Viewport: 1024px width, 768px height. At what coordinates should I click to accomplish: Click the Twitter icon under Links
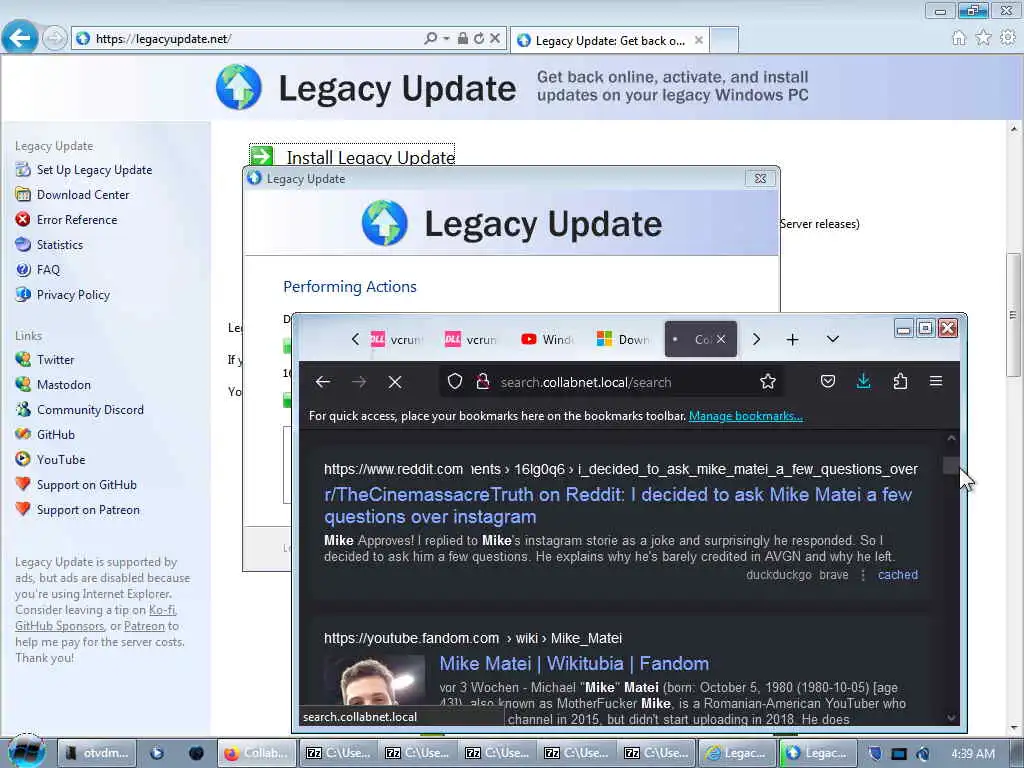pyautogui.click(x=23, y=359)
